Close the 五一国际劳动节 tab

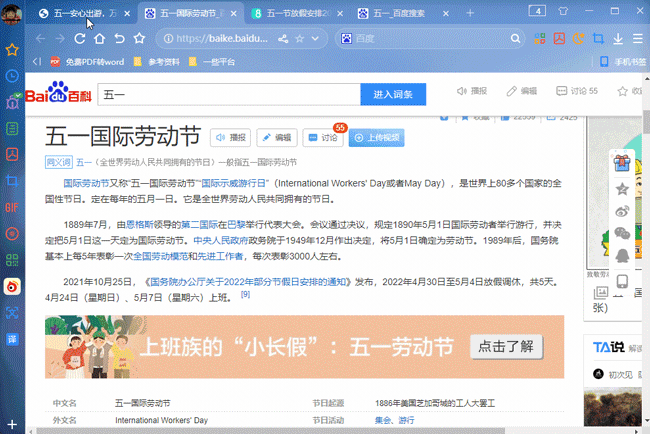point(234,14)
